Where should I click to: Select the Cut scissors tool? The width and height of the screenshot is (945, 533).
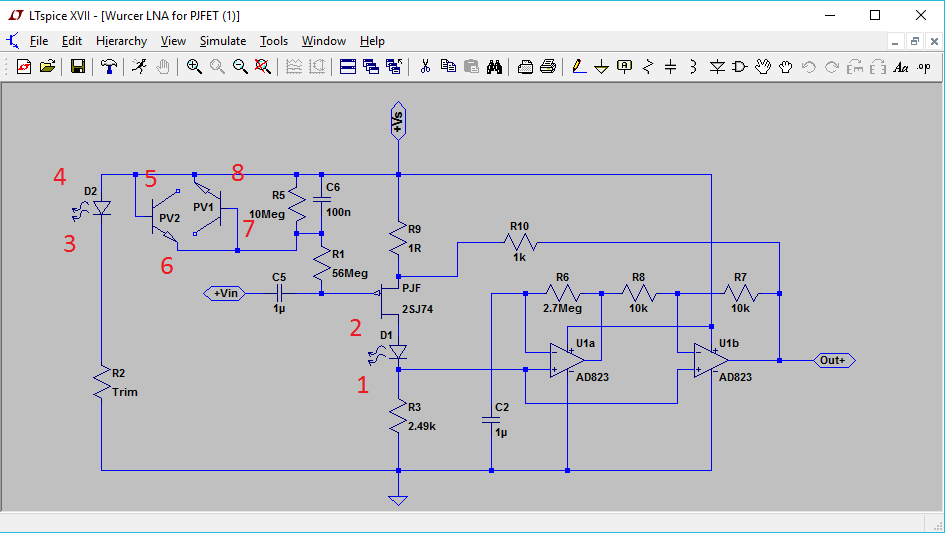pyautogui.click(x=425, y=66)
